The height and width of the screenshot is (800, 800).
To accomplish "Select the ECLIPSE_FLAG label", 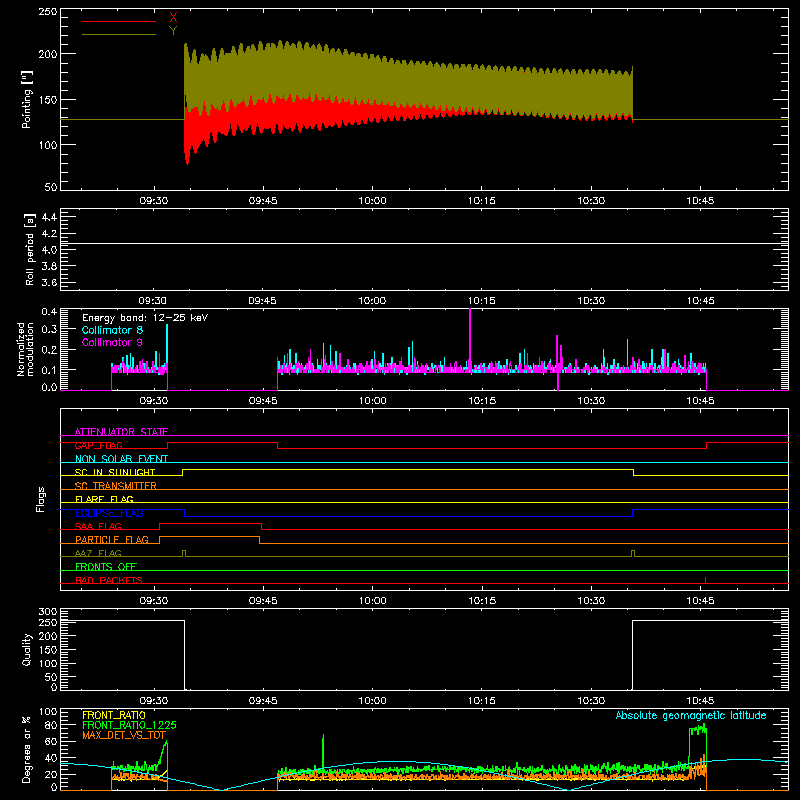I will (x=109, y=513).
